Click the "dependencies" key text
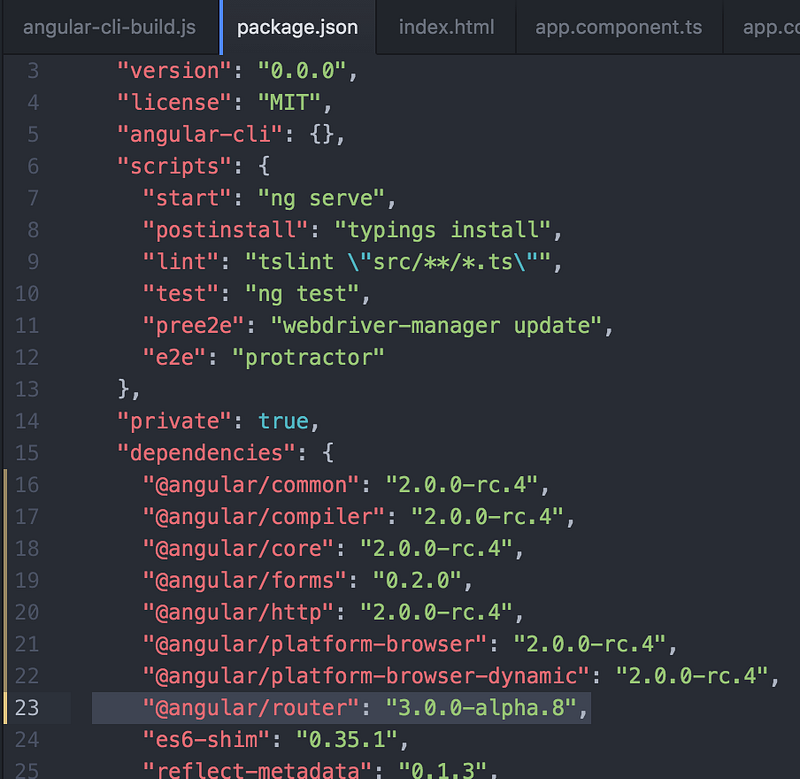This screenshot has height=779, width=800. coord(207,453)
